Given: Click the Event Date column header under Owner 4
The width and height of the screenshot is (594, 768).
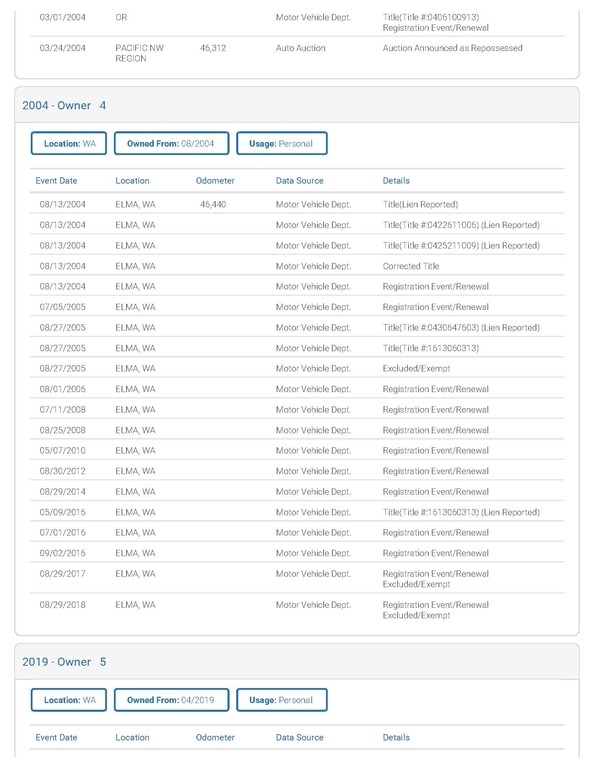Looking at the screenshot, I should click(56, 181).
